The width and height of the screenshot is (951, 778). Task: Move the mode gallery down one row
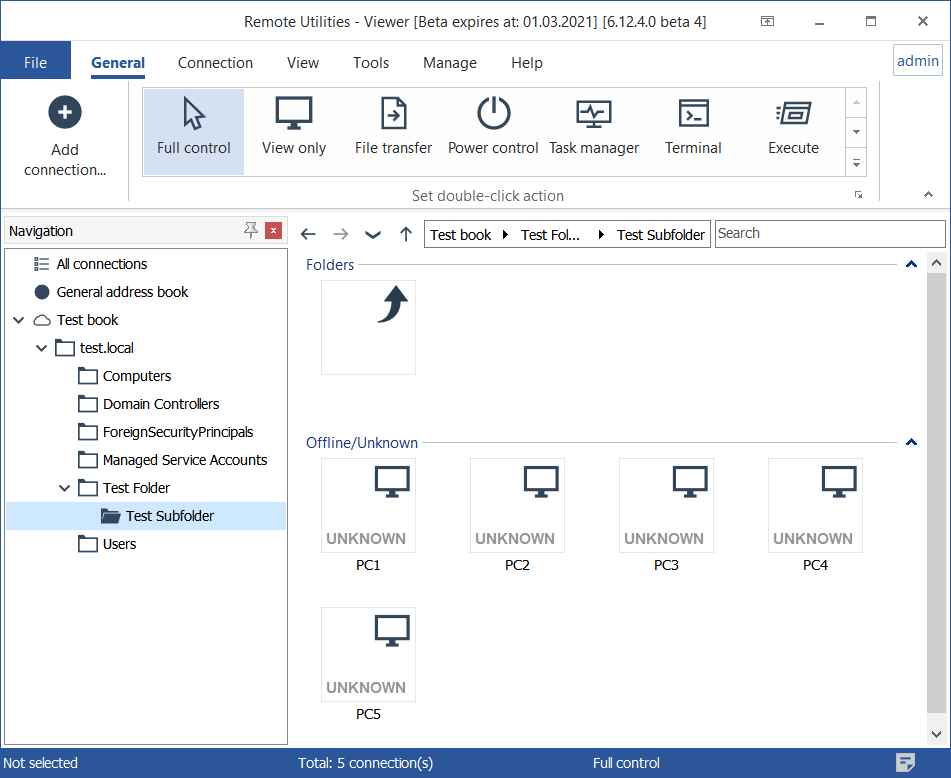[856, 132]
